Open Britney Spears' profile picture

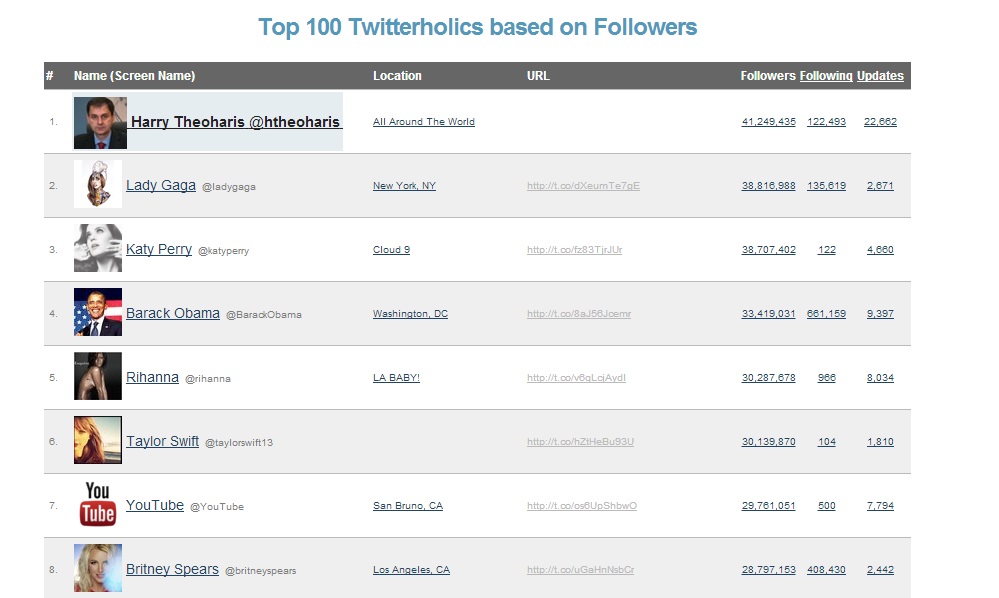point(98,568)
